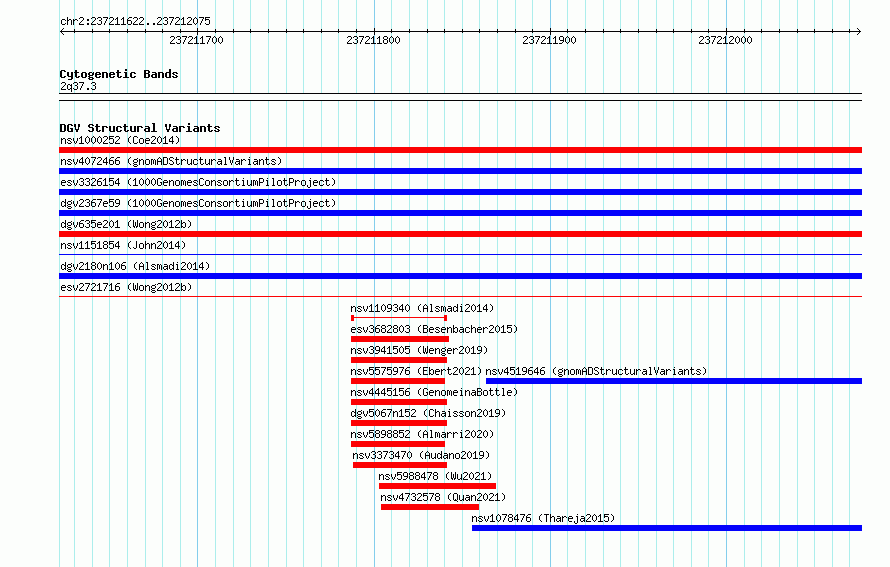Open esv2721716 (Wong2012b) variant label
The height and width of the screenshot is (567, 890).
tap(126, 287)
